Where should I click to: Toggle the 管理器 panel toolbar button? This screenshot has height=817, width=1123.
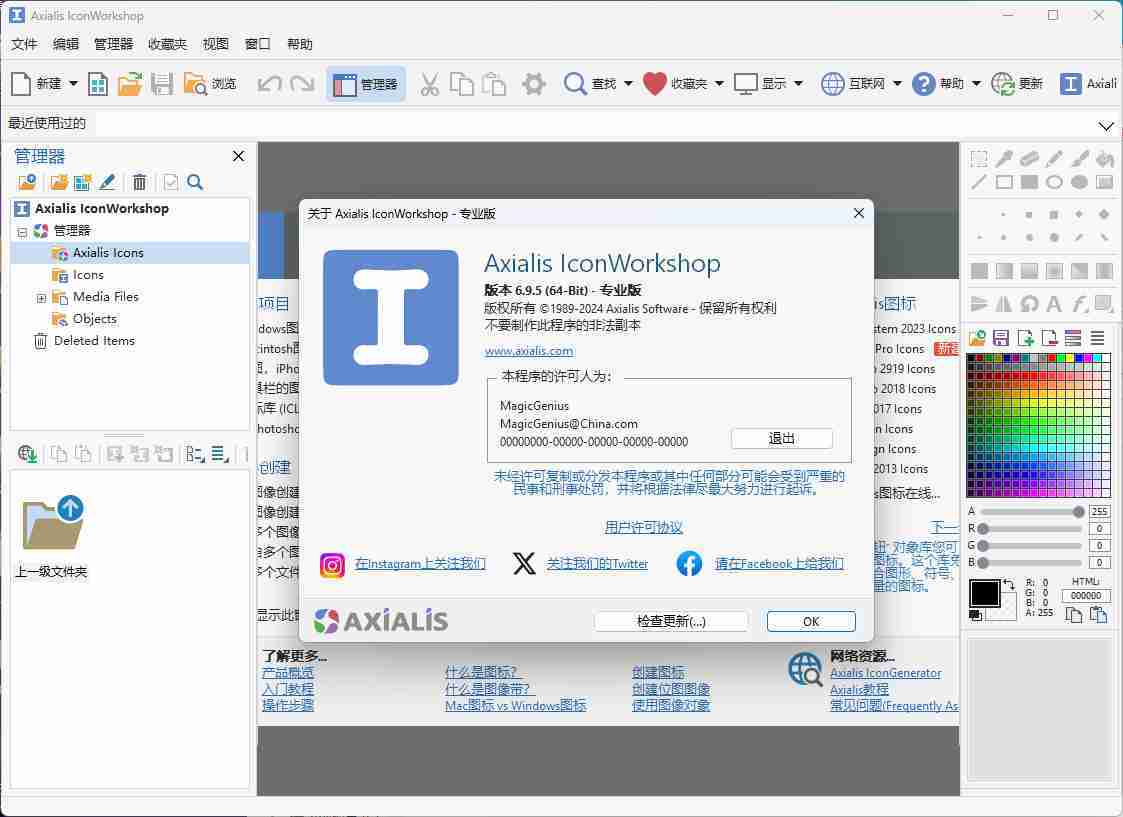click(365, 84)
